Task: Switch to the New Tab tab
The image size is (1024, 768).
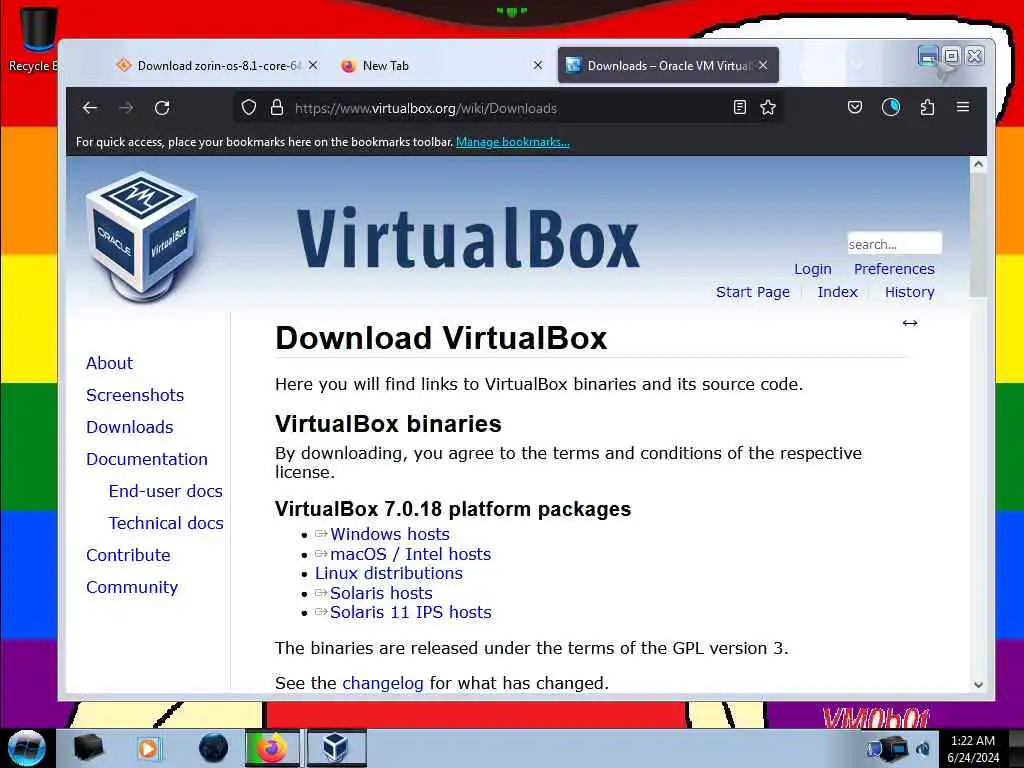Action: coord(441,65)
